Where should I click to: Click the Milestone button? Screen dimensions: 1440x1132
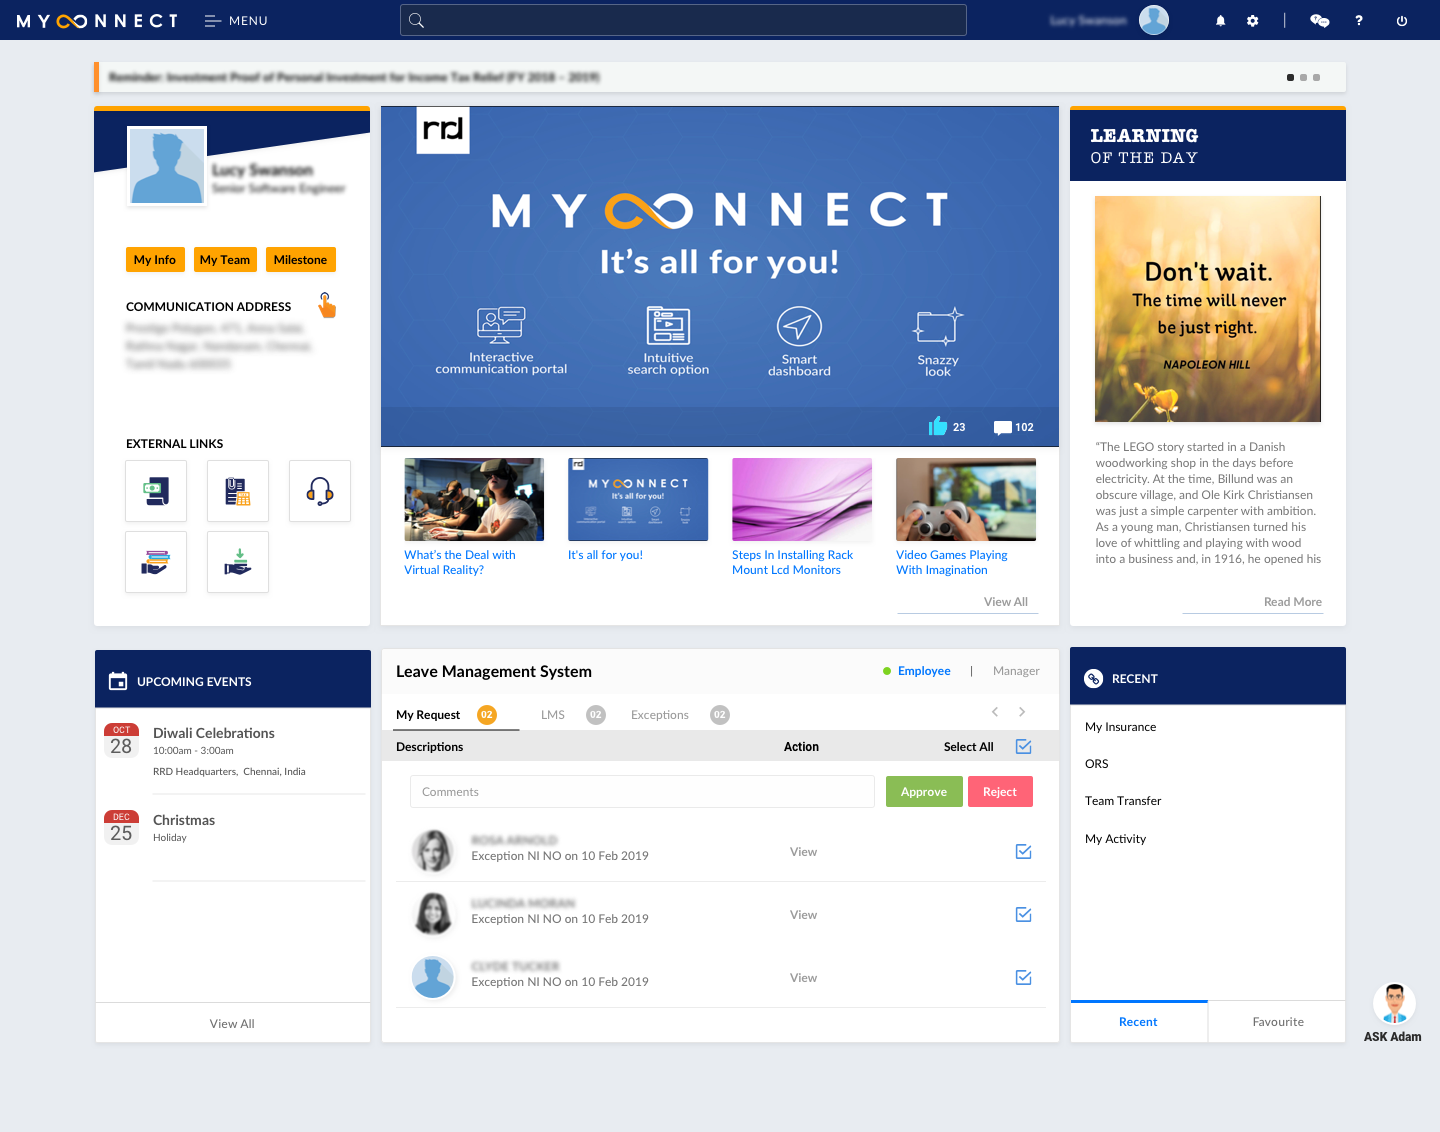(x=300, y=260)
